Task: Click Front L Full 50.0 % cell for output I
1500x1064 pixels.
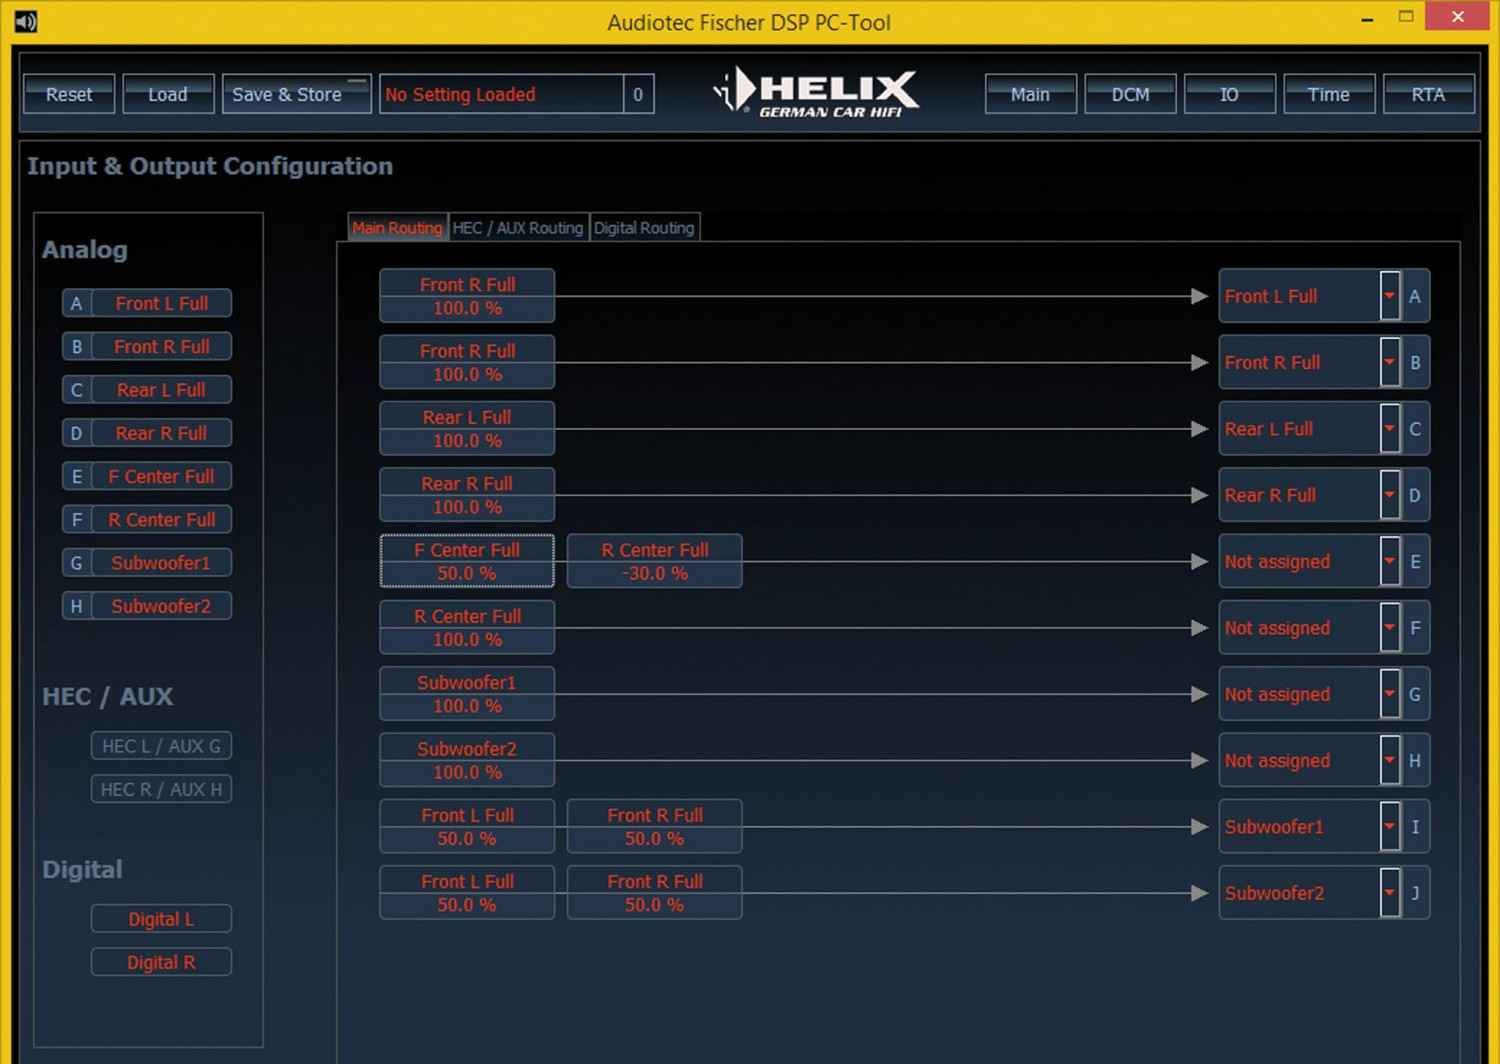Action: (x=467, y=827)
